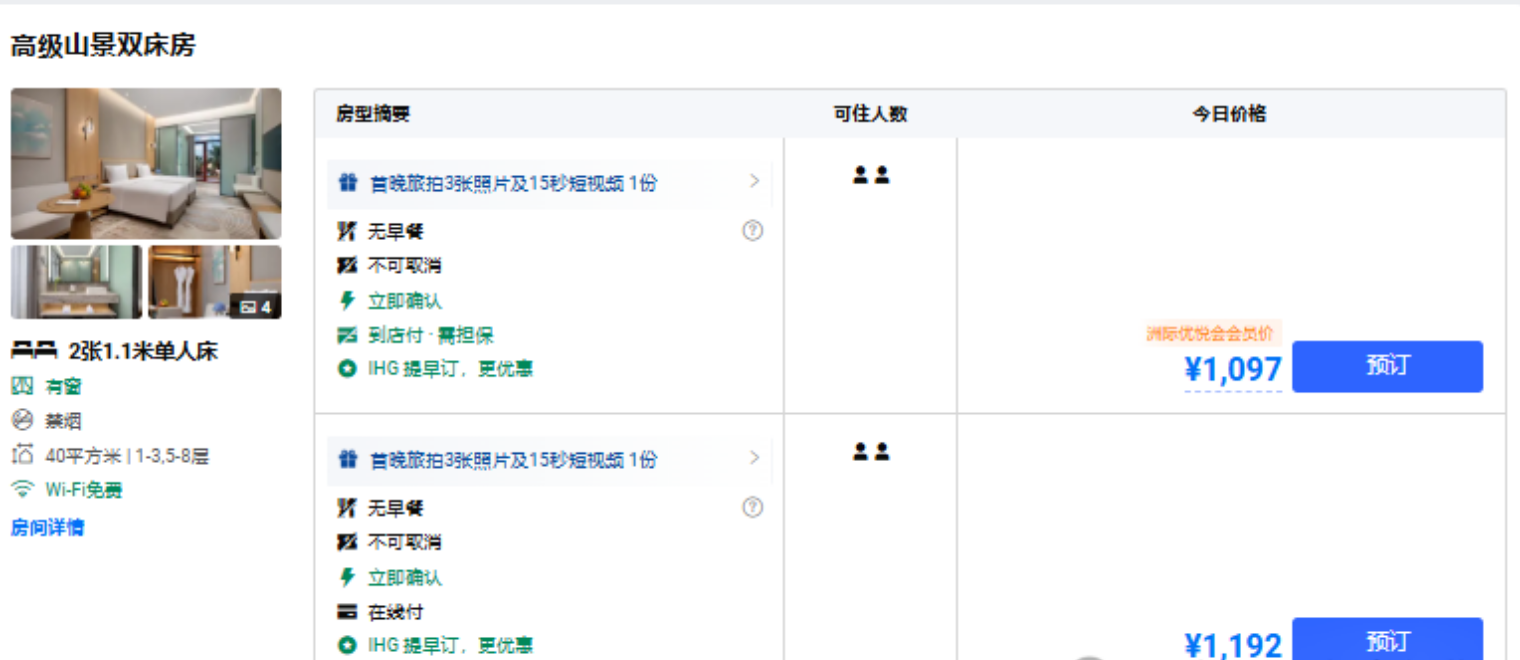Screen dimensions: 1520x660
Task: Click the lightning icon beside second 立即确认
Action: (x=347, y=577)
